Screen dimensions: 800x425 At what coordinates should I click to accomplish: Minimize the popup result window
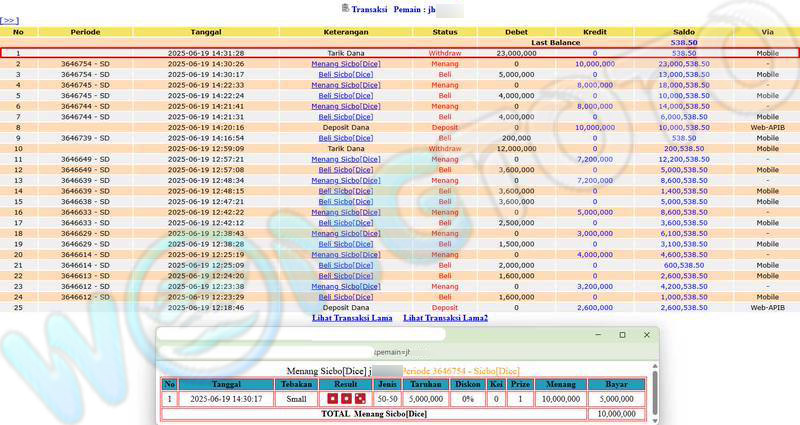(598, 335)
